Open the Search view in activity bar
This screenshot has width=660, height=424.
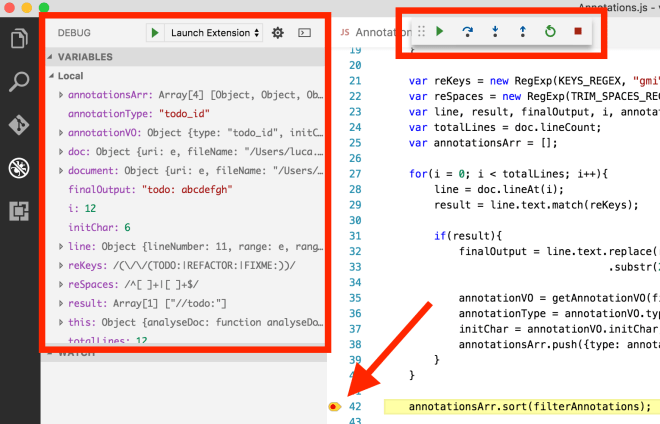click(19, 82)
